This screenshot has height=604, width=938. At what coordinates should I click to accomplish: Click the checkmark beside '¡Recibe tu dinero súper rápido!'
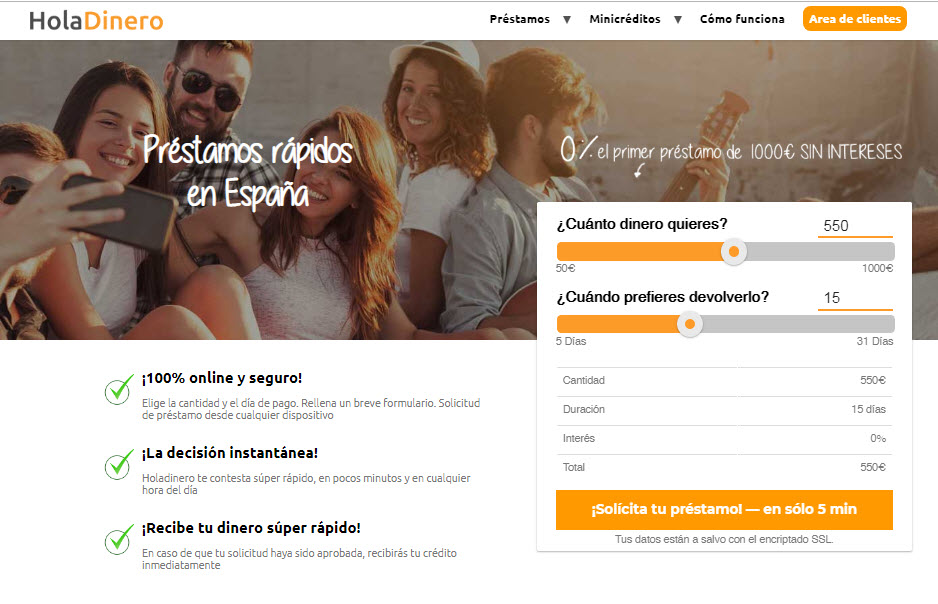point(119,540)
